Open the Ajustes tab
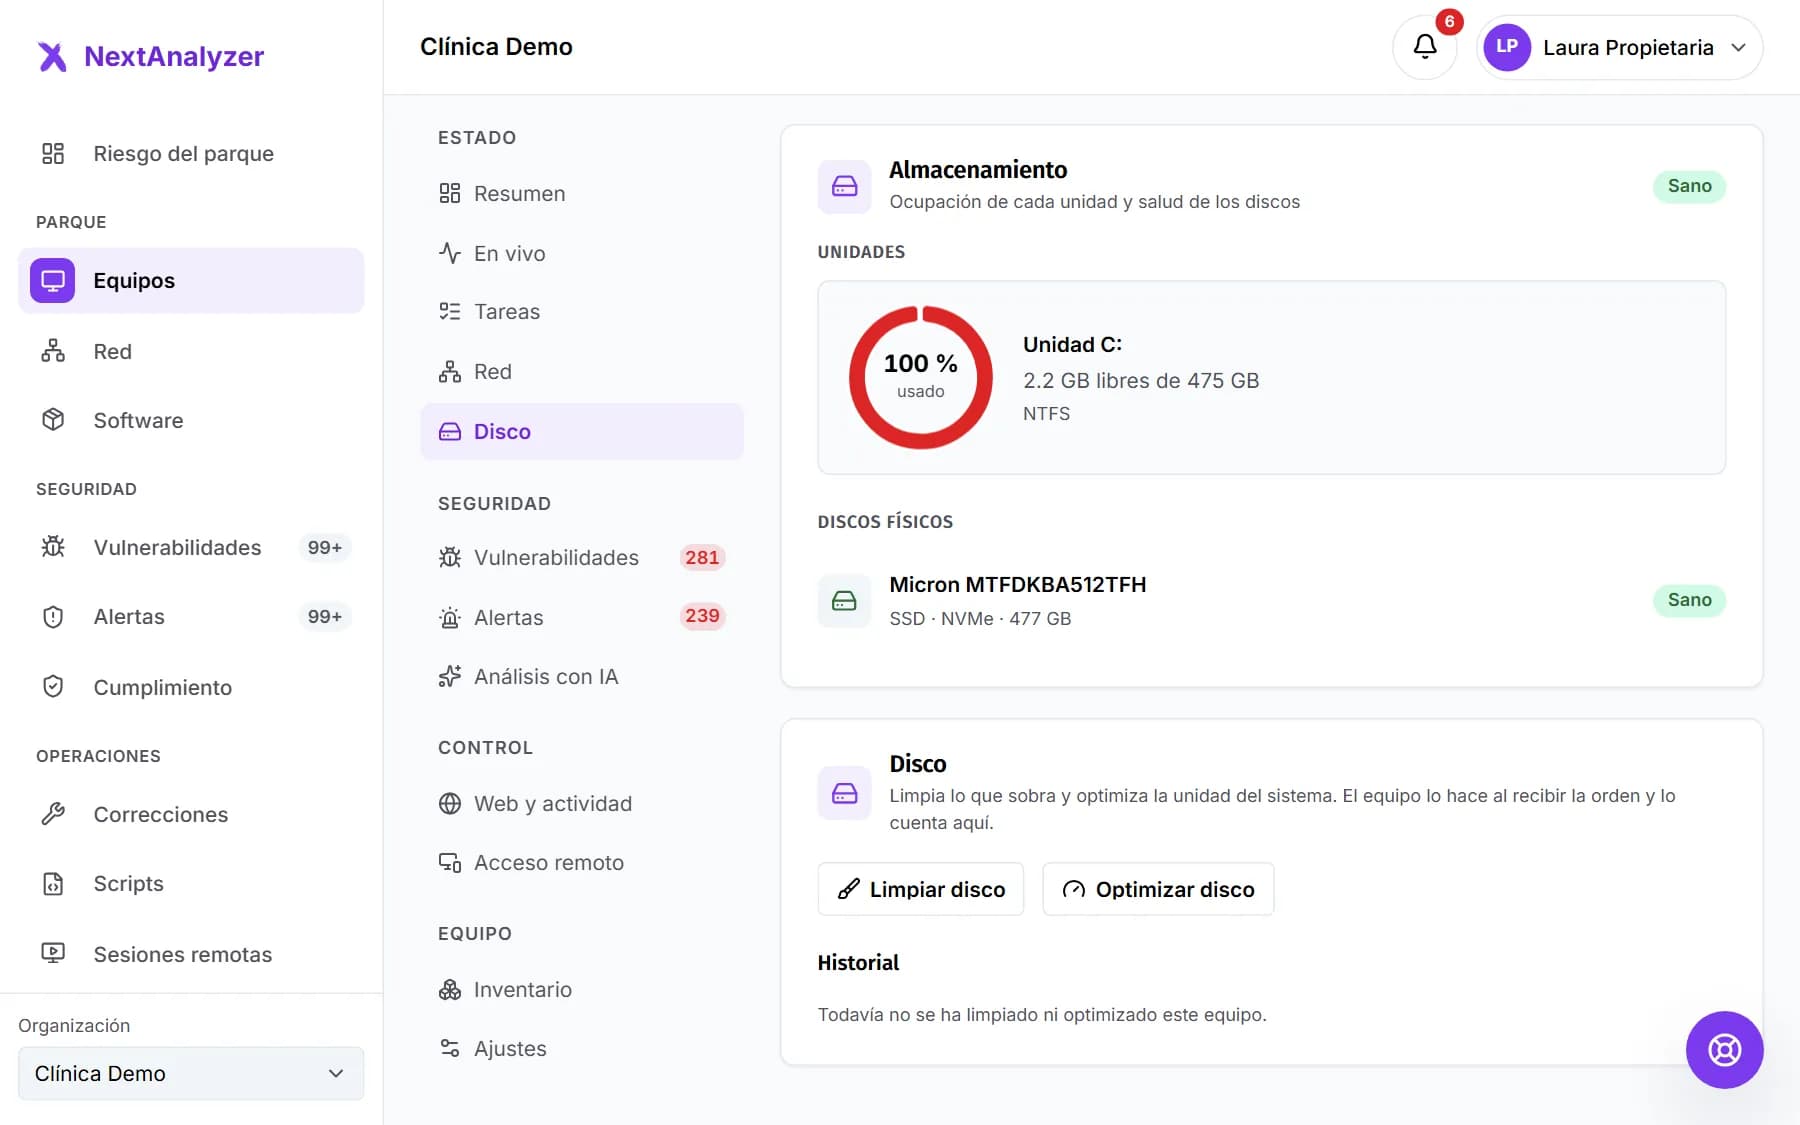 pos(582,1048)
